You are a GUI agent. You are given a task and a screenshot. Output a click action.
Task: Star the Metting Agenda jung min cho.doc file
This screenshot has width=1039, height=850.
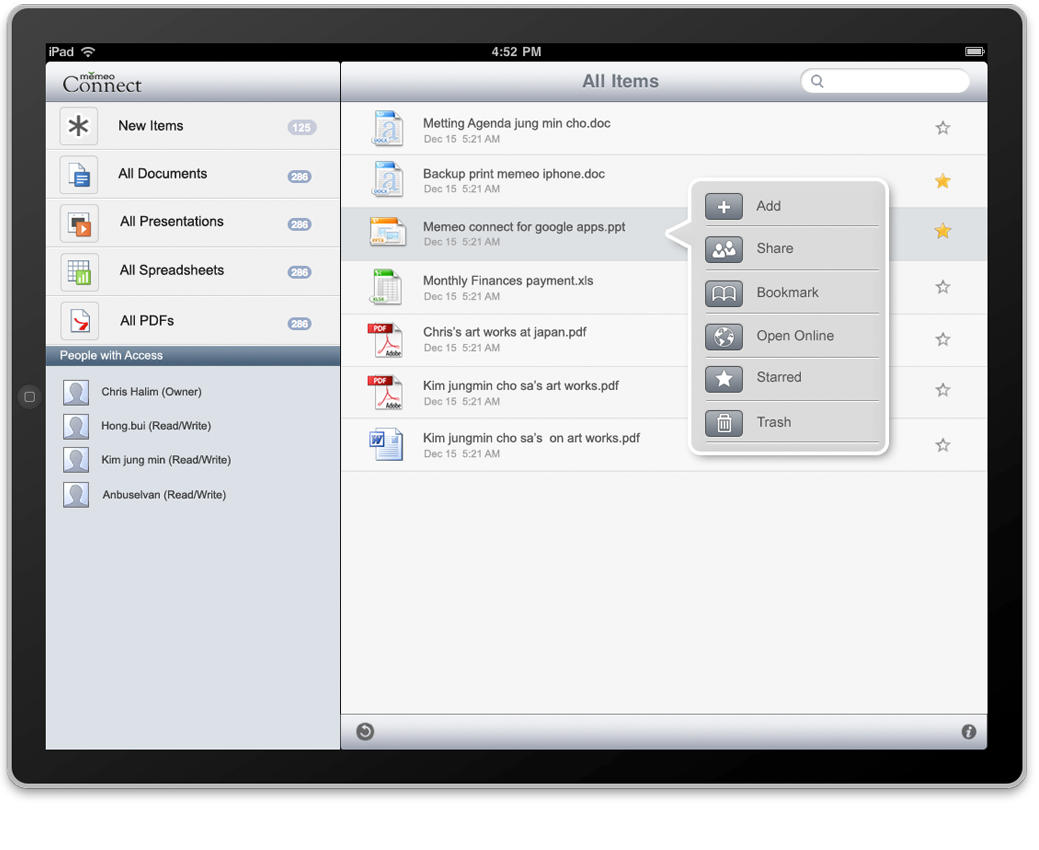(942, 128)
